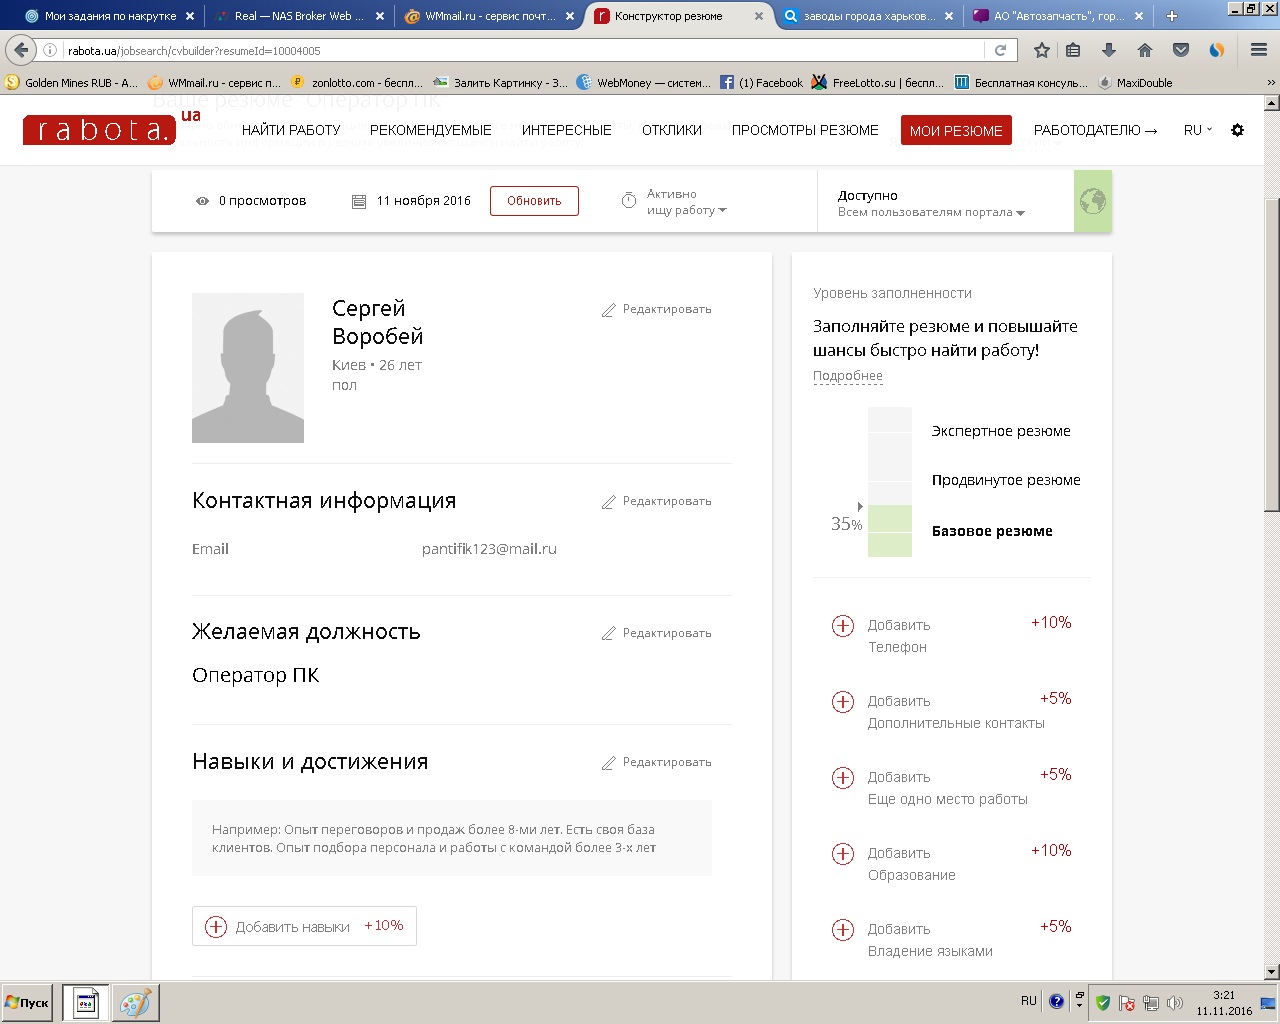Open the Пуск start button
The image size is (1280, 1024).
pyautogui.click(x=27, y=1003)
